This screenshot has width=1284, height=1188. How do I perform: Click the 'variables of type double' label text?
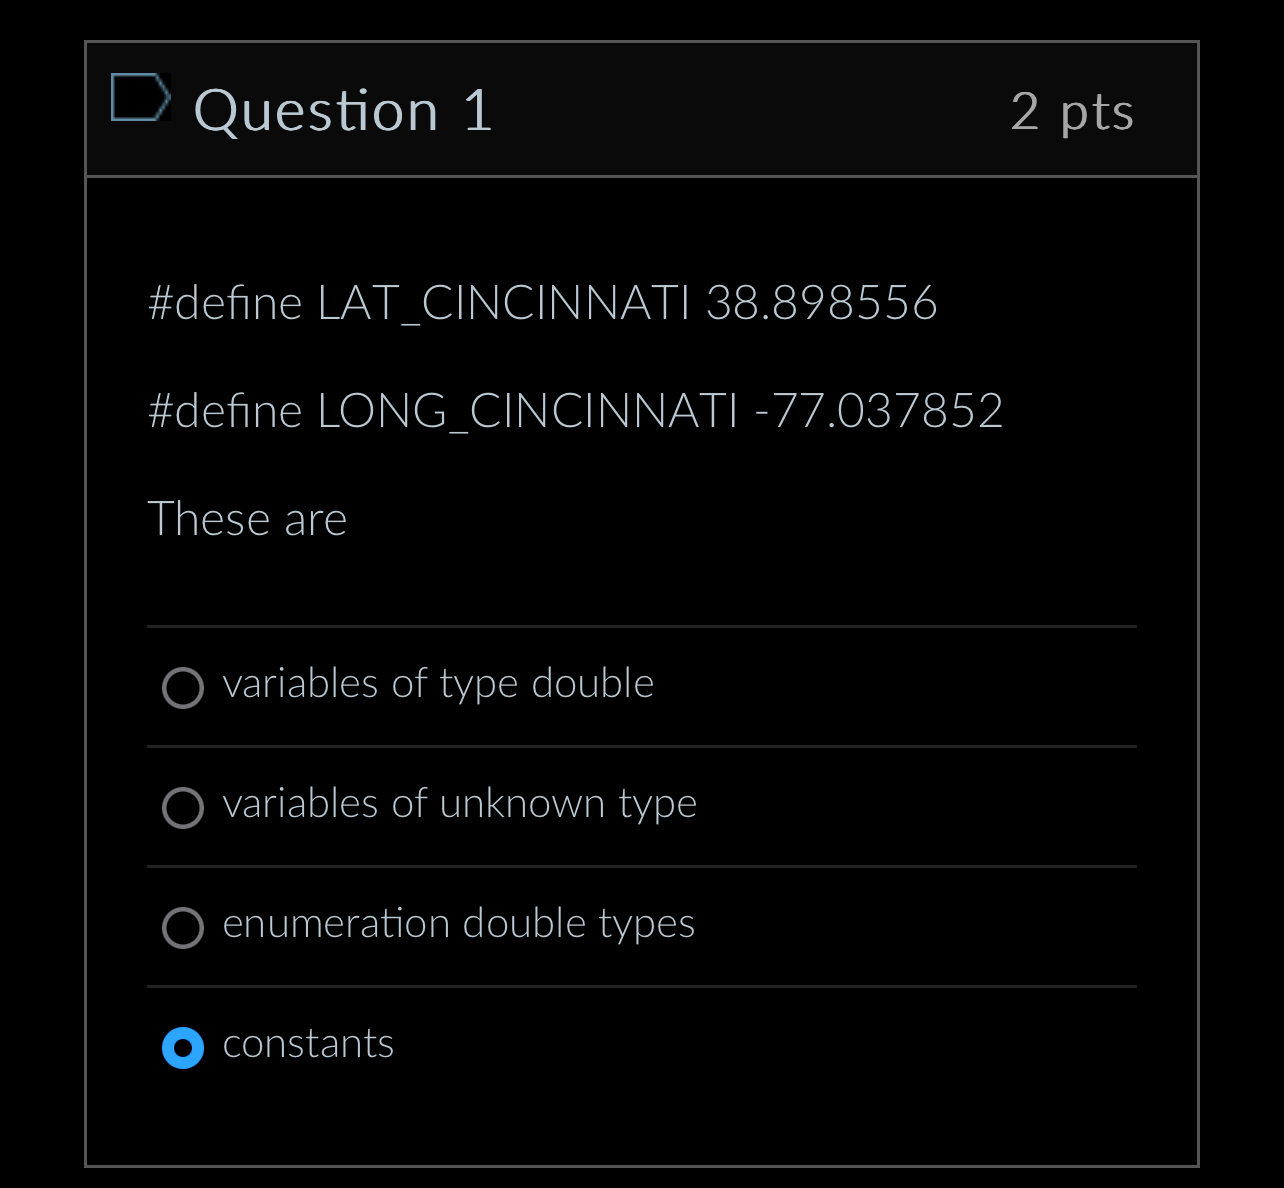pyautogui.click(x=438, y=684)
